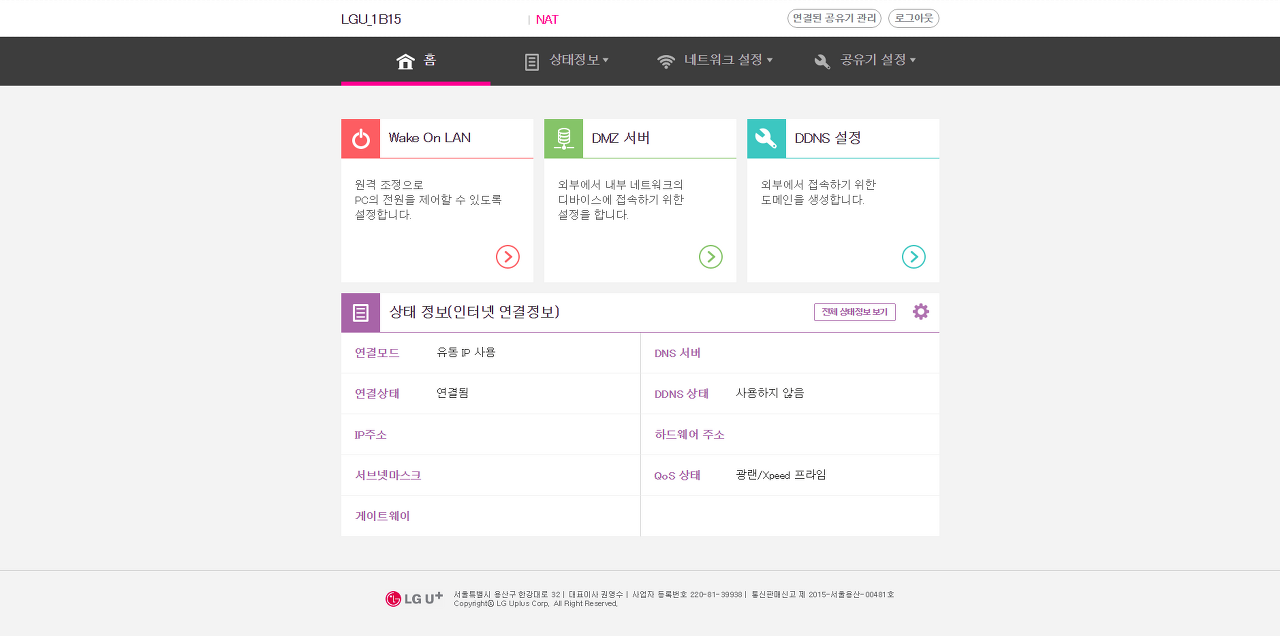Select the 유동 IP 사용 value
The image size is (1280, 636).
click(466, 353)
